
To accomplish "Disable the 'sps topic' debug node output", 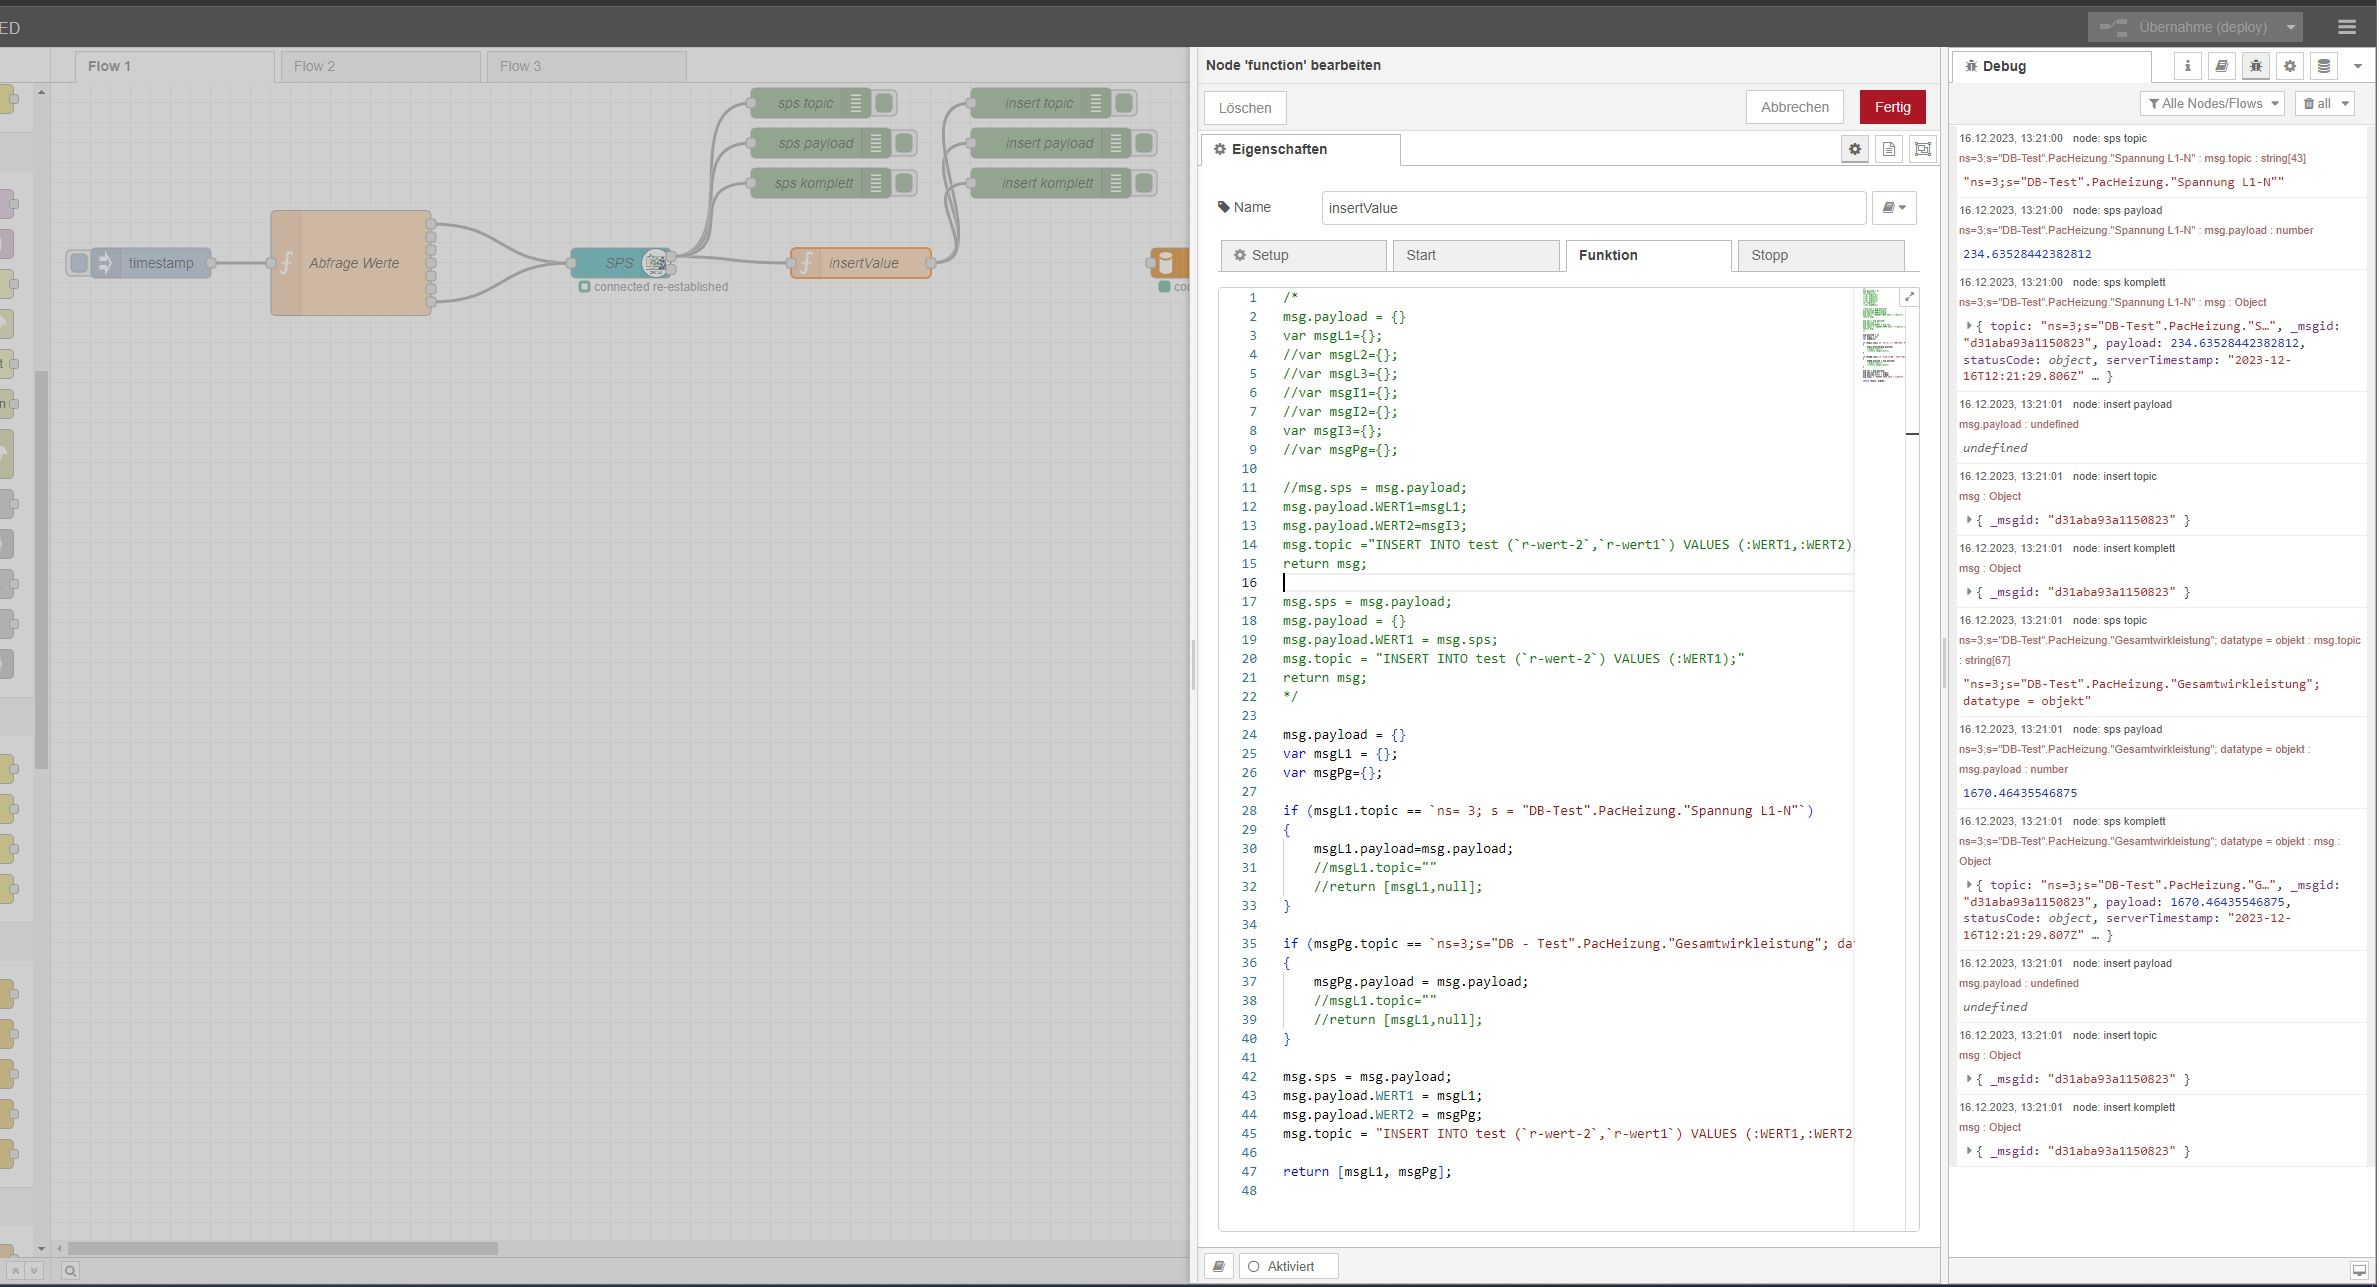I will pos(886,102).
